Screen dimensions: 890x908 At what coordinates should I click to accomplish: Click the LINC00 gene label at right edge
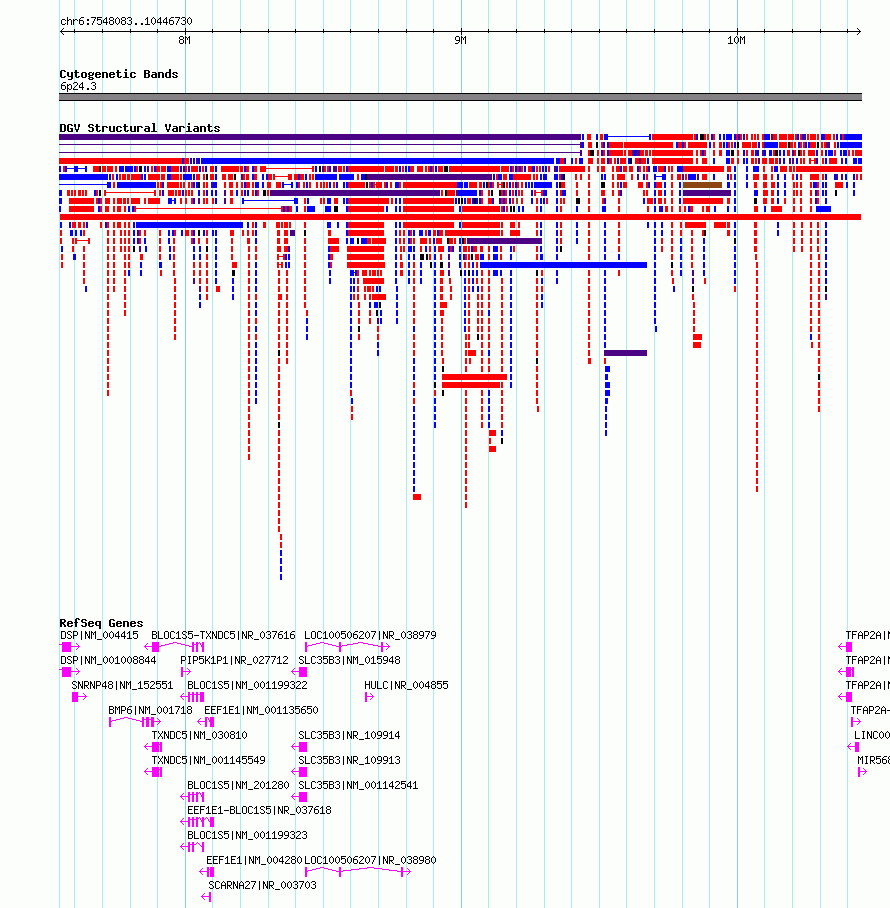coord(871,735)
